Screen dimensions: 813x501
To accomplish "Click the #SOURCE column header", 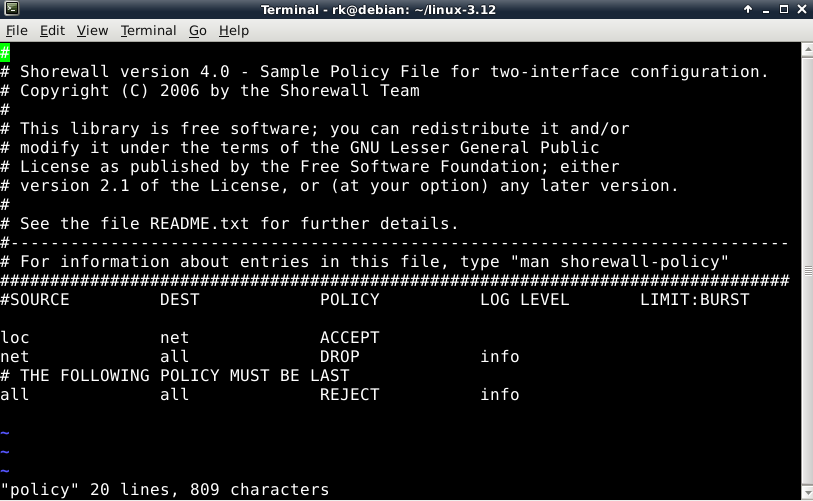I will (x=35, y=300).
